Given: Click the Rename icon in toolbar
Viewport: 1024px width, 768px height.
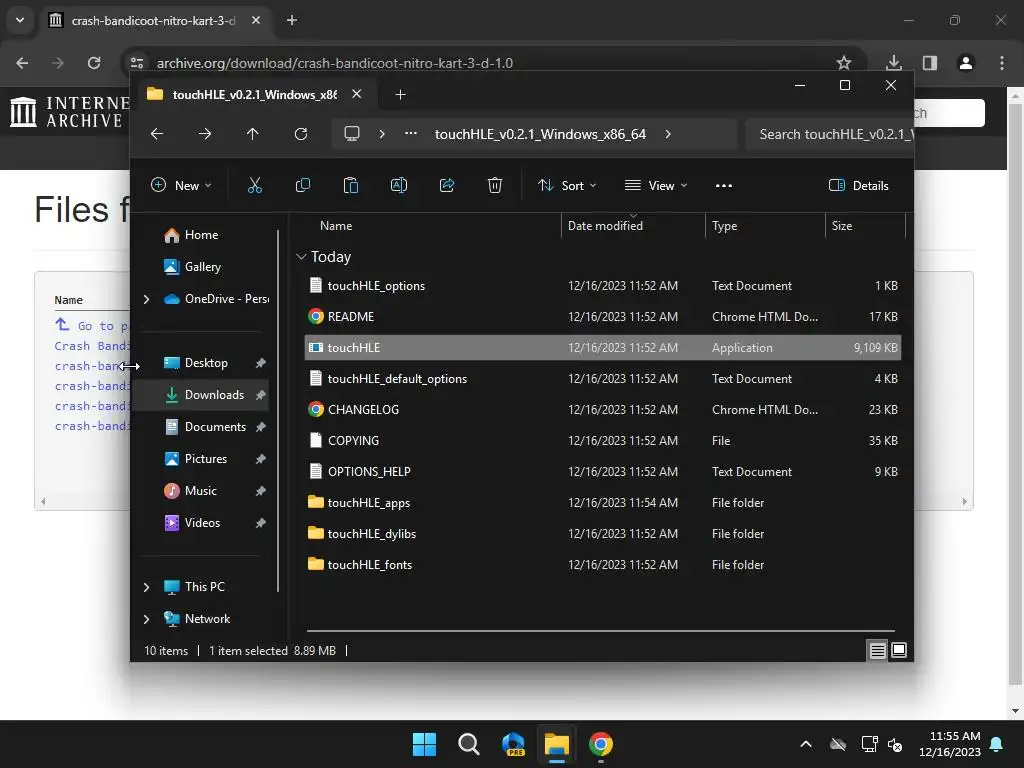Looking at the screenshot, I should pos(398,185).
